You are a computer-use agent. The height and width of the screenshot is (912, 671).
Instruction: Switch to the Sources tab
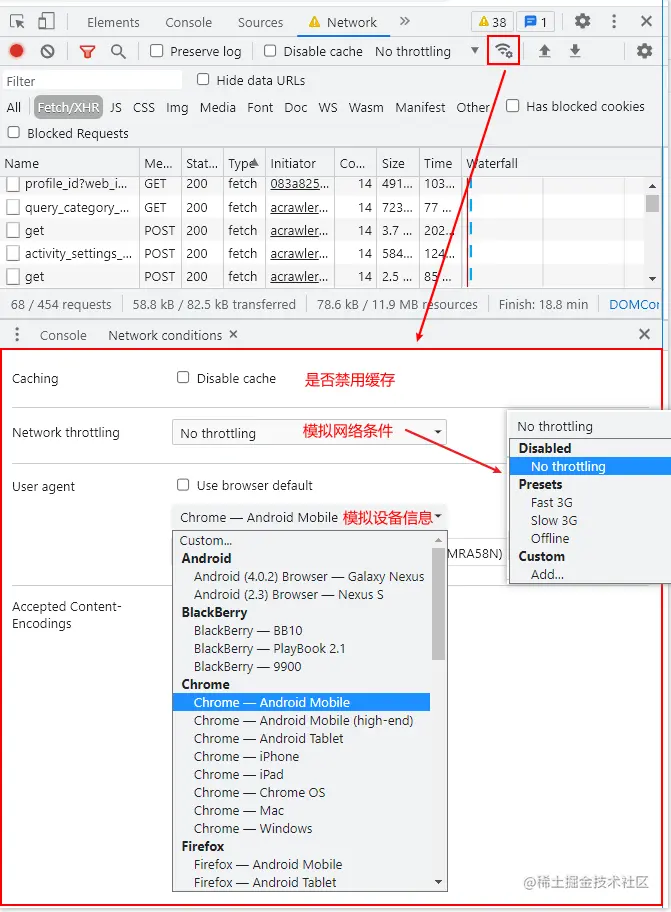[x=260, y=22]
